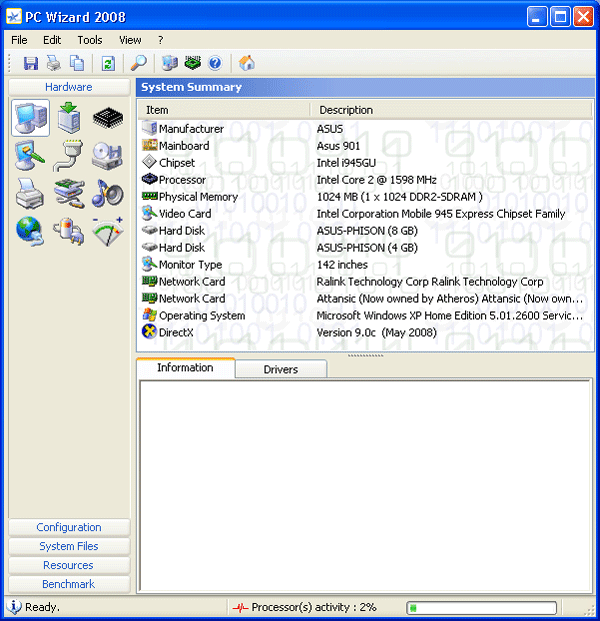
Task: Select the Power battery and plug icon
Action: click(x=69, y=231)
